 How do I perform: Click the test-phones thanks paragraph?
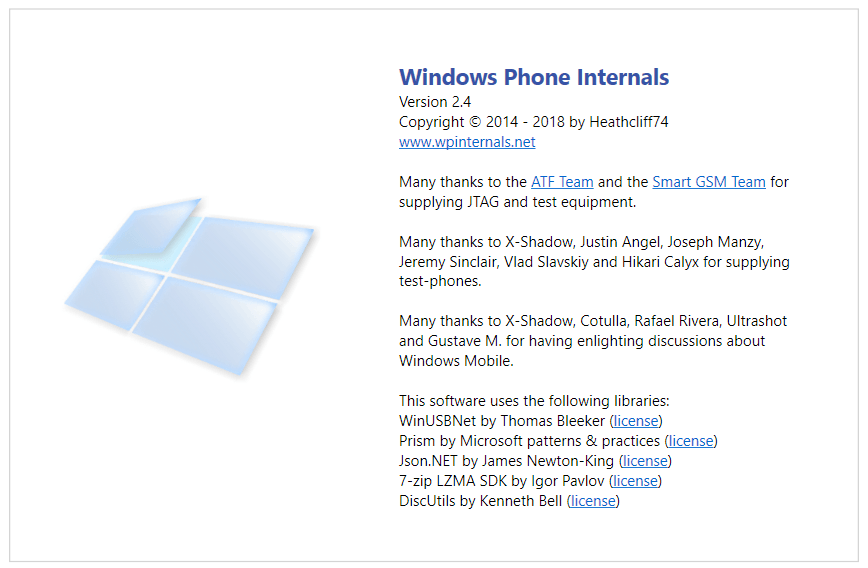[x=594, y=261]
